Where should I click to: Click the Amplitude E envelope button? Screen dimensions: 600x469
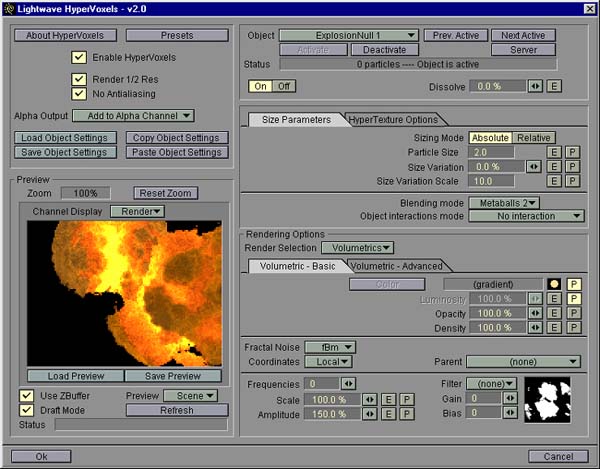[388, 414]
